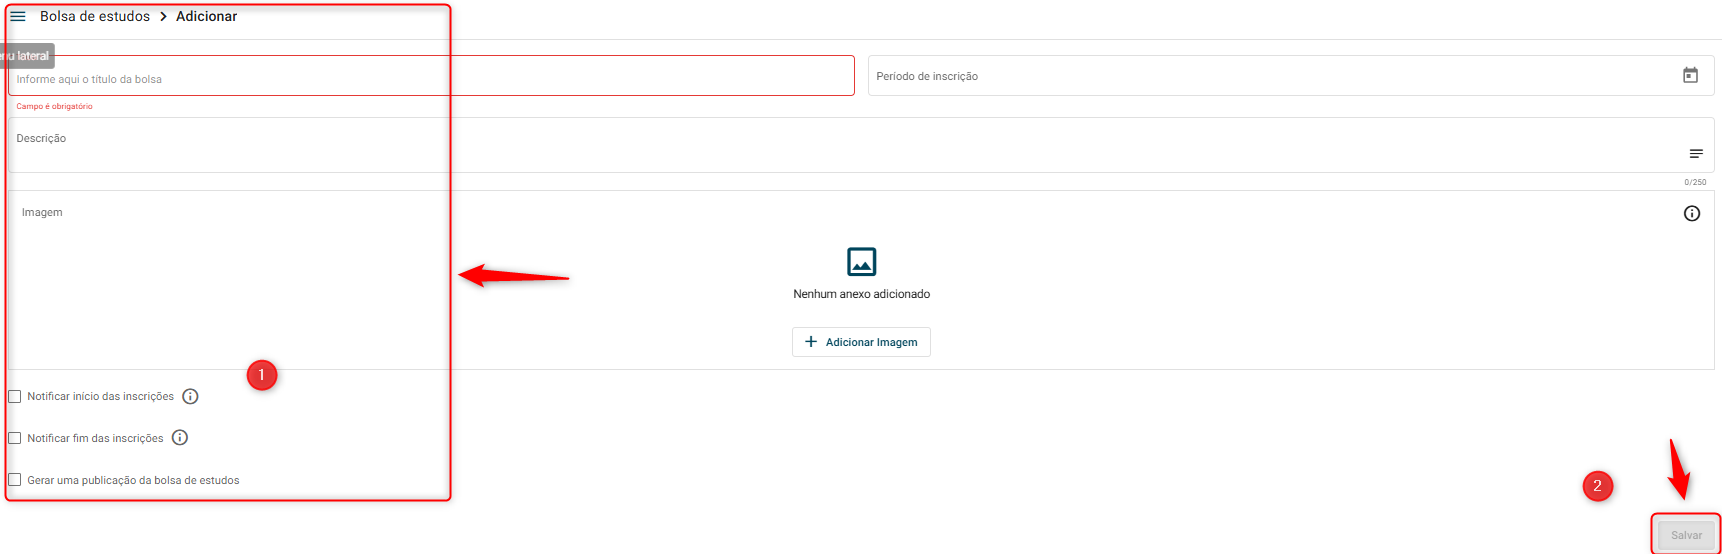Enable Notificar início das inscrições checkbox
The image size is (1722, 554).
15,396
